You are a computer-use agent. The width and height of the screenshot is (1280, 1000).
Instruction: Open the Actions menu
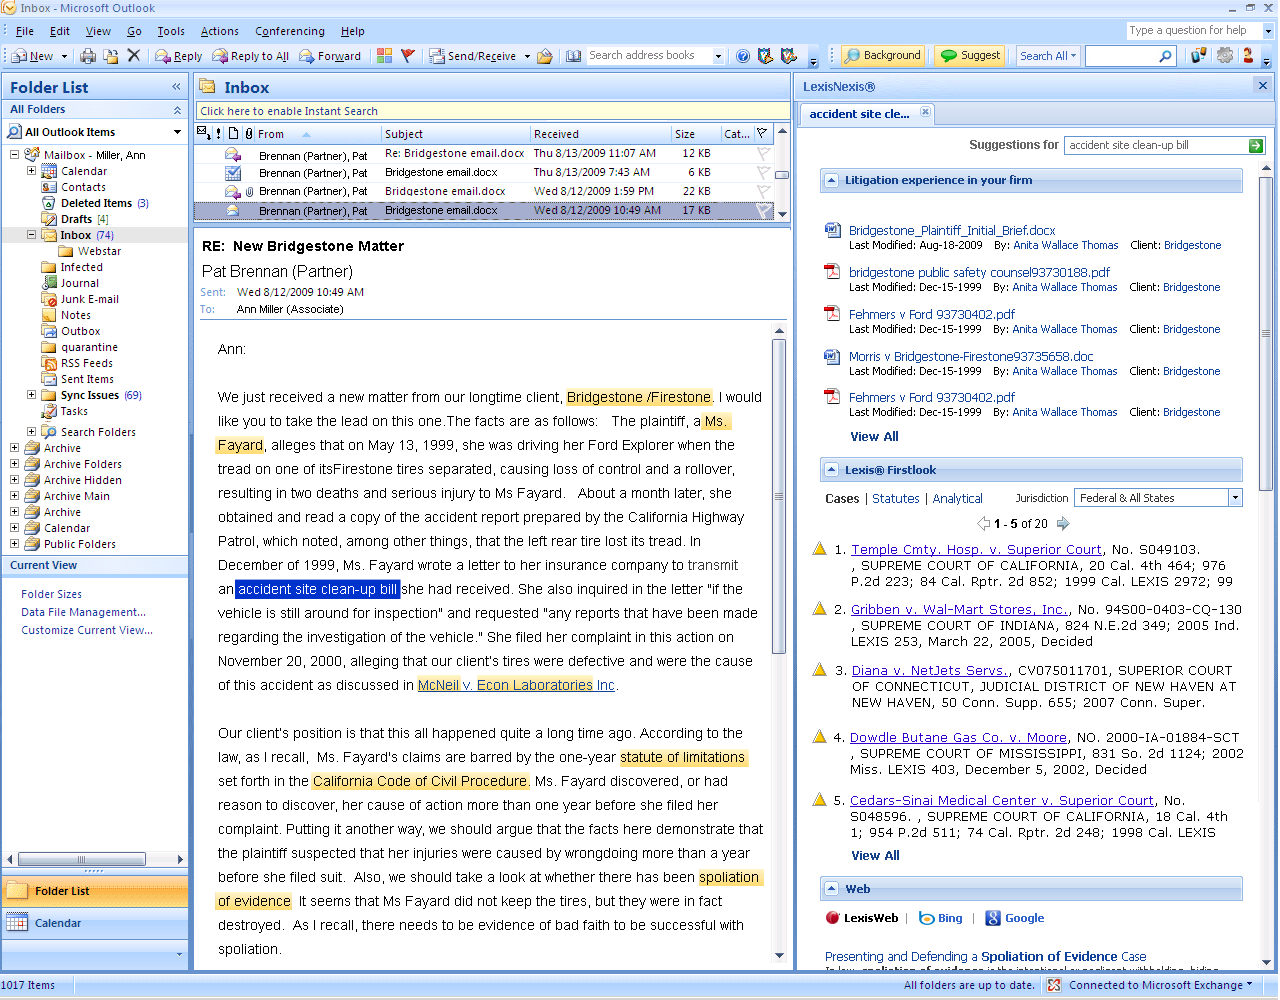(220, 32)
